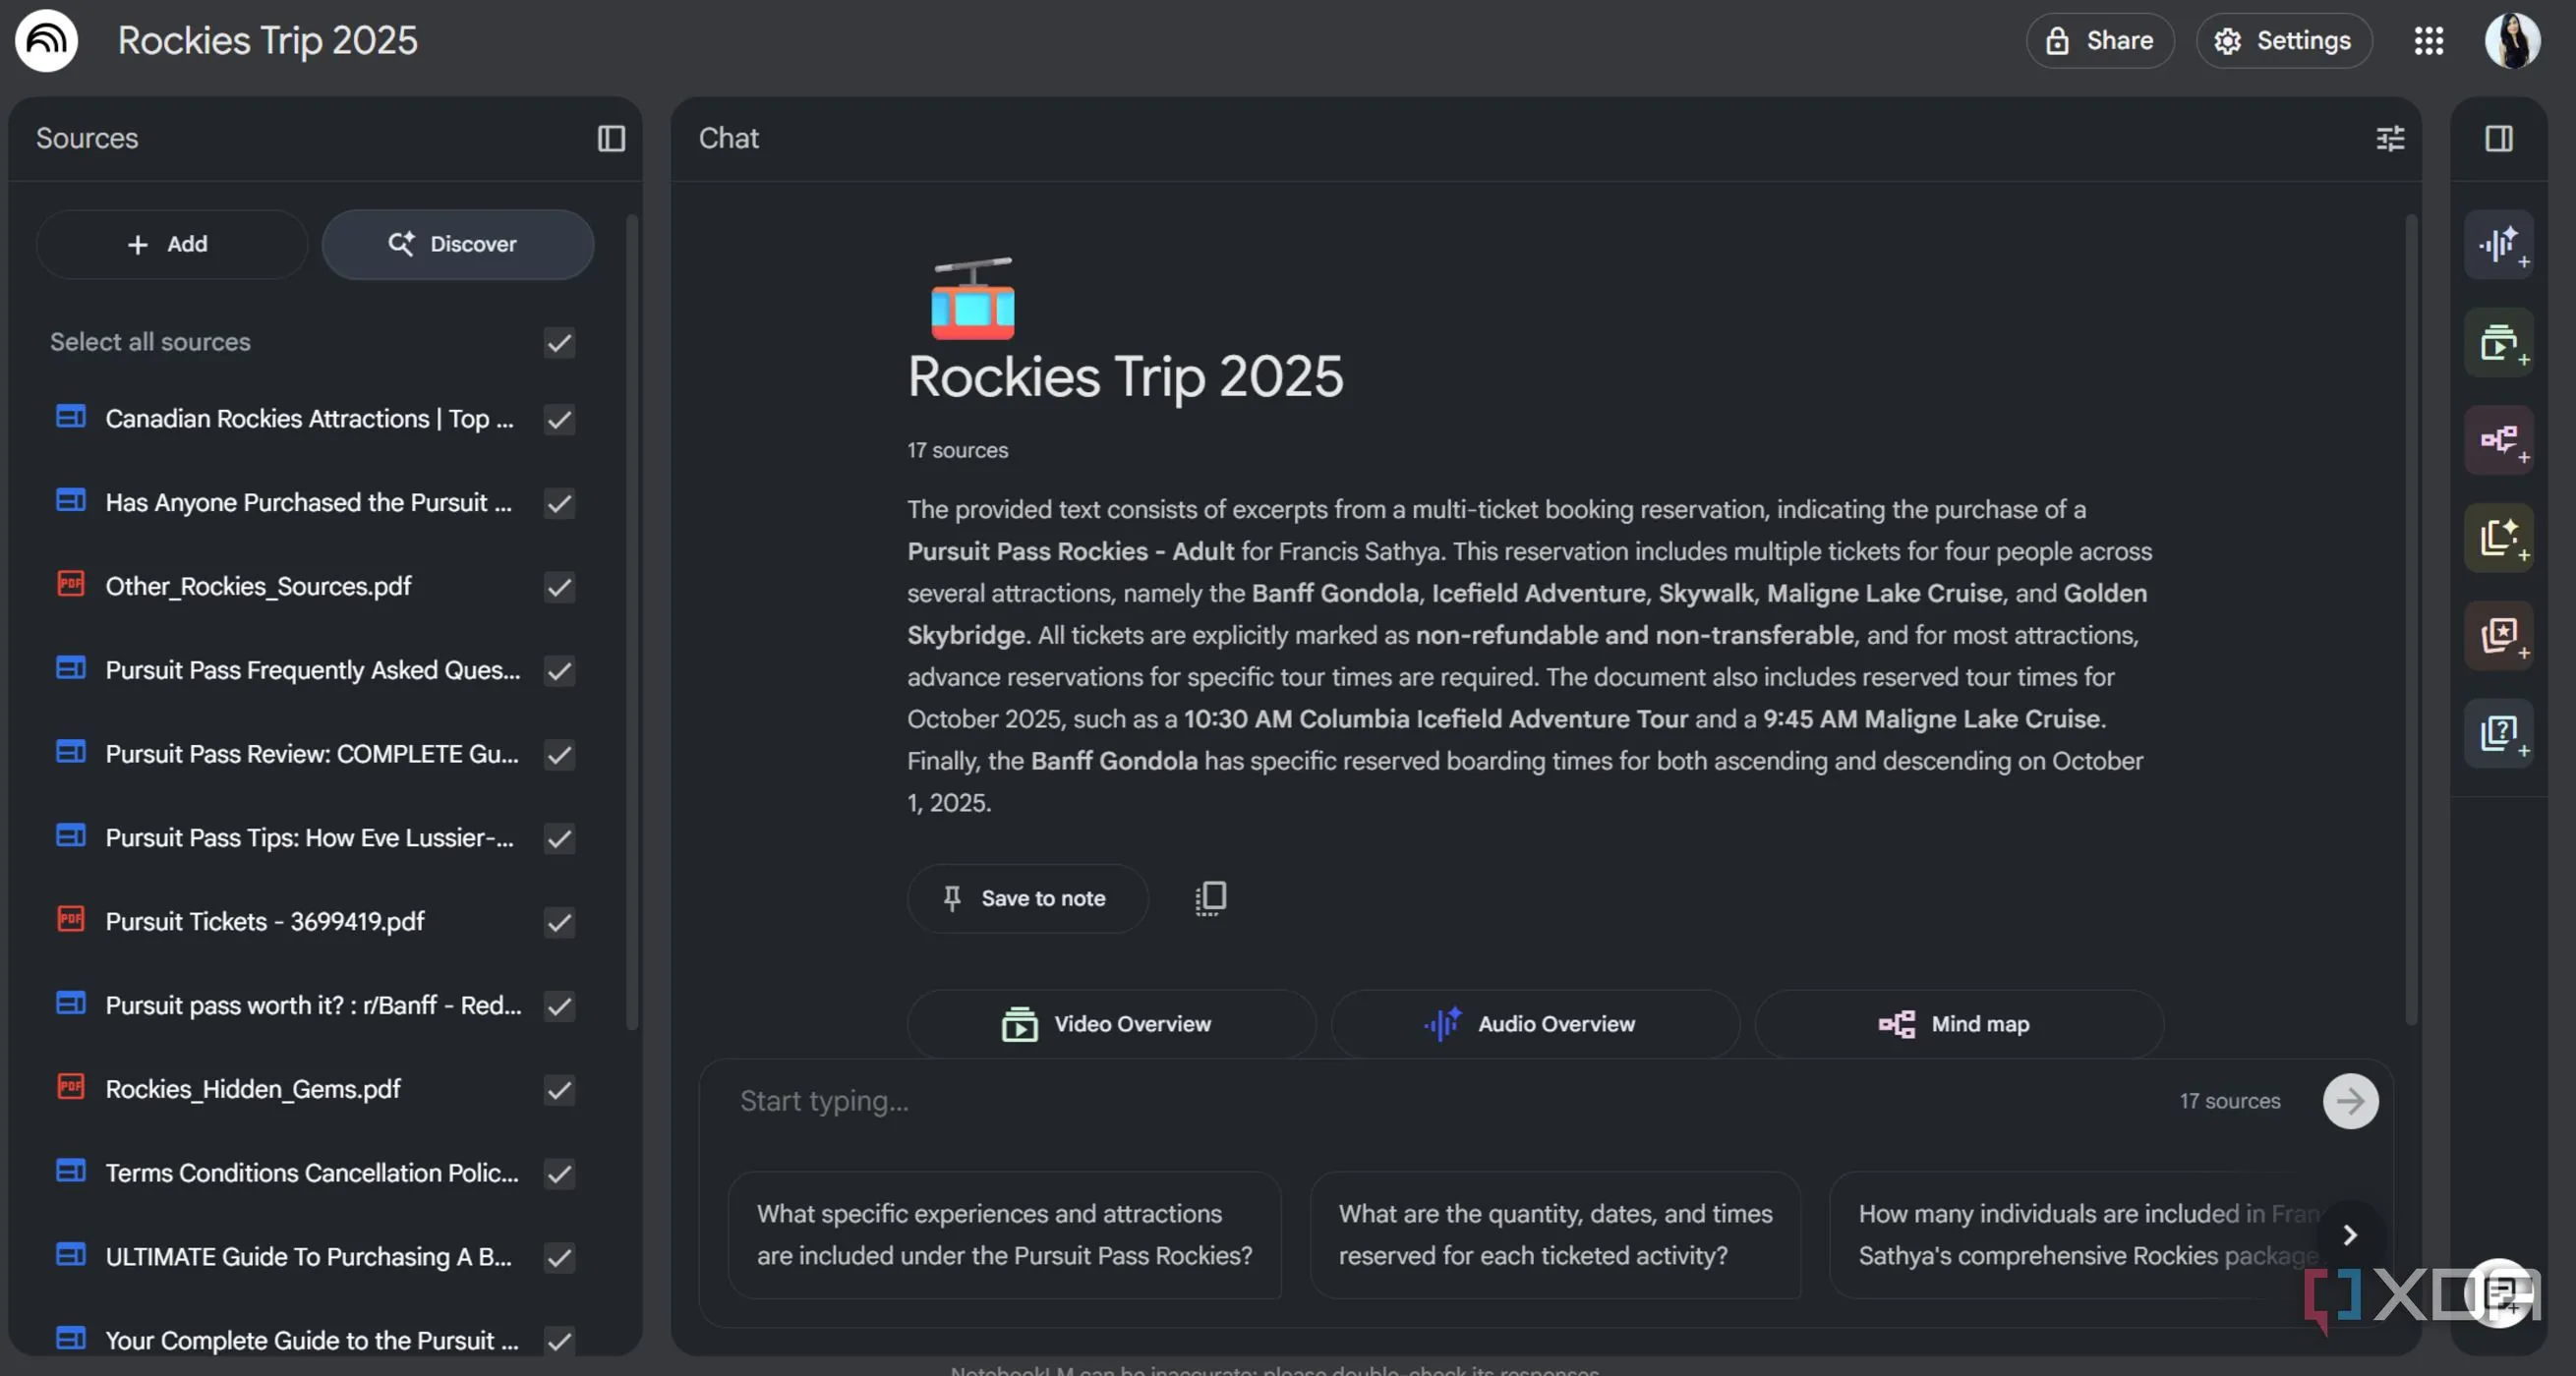Create Video Overview from Studio sidebar
Viewport: 2576px width, 1376px height.
pyautogui.click(x=2498, y=343)
